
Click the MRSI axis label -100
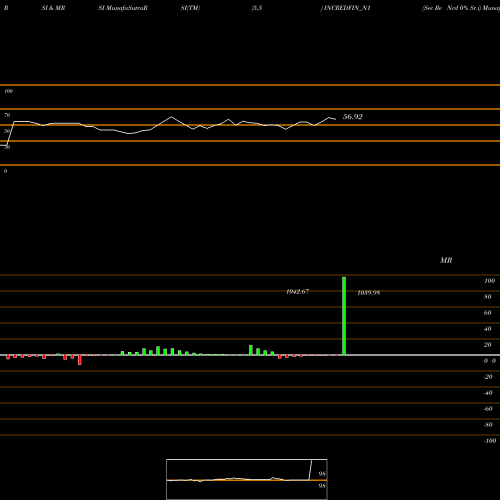pyautogui.click(x=490, y=441)
